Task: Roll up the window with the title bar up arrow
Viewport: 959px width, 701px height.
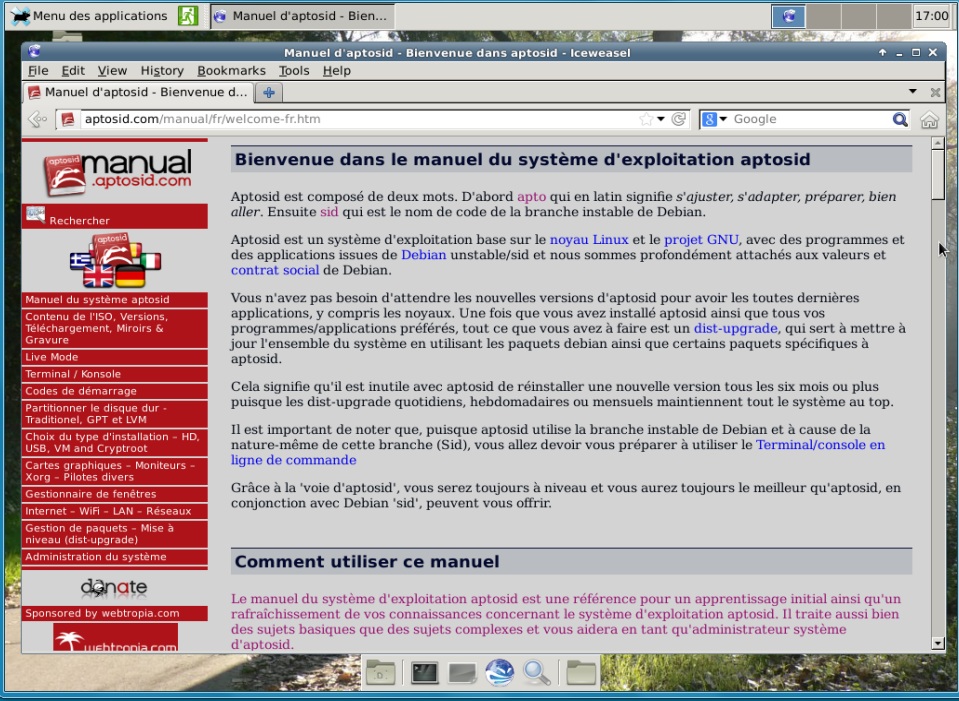Action: (x=882, y=53)
